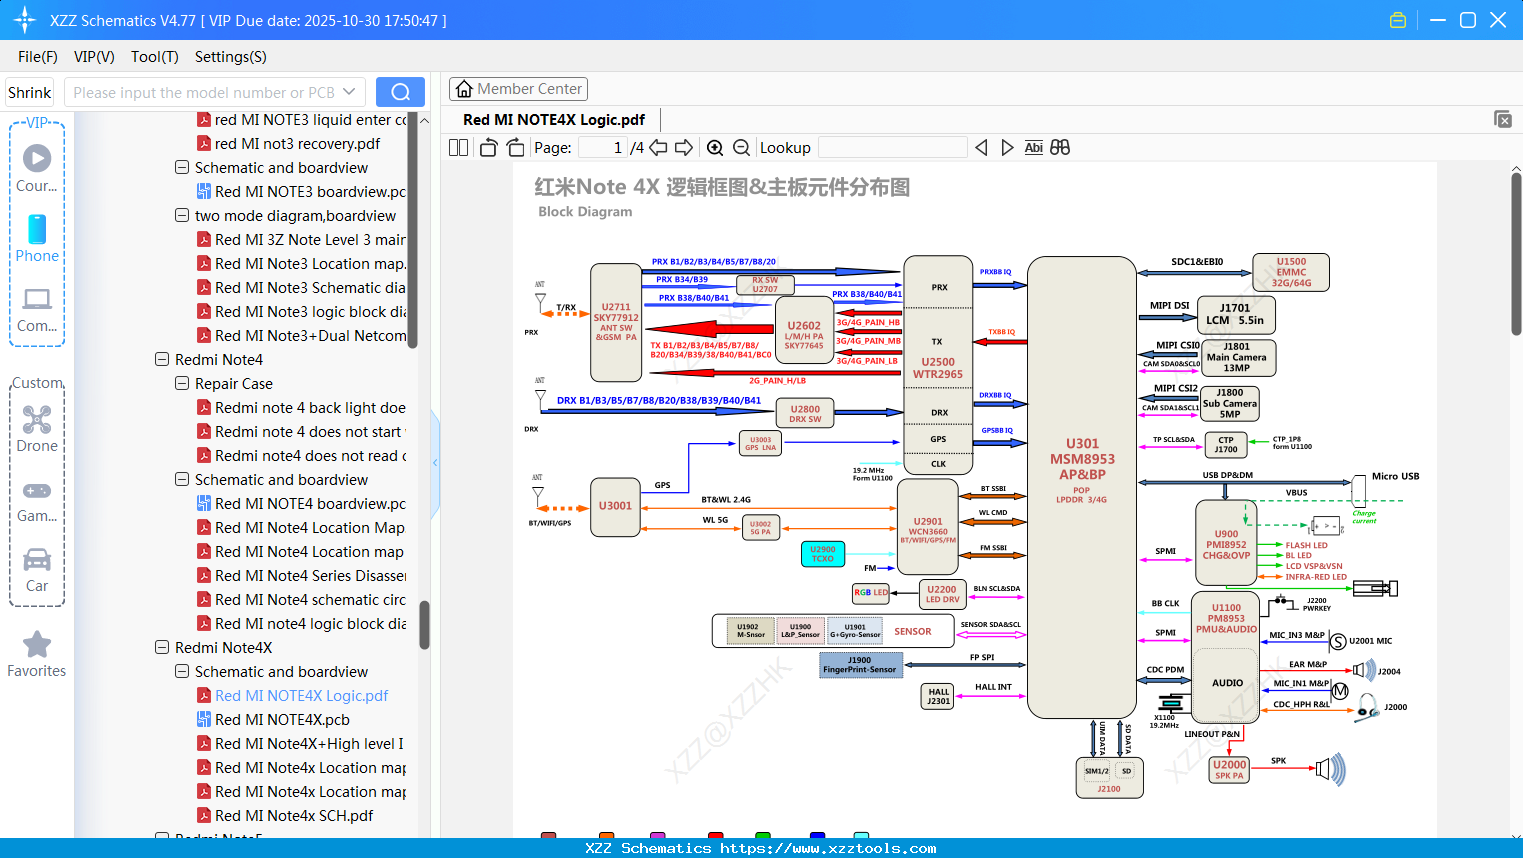The image size is (1523, 858).
Task: Open Red MI NOTE3 boardview file
Action: [x=301, y=191]
